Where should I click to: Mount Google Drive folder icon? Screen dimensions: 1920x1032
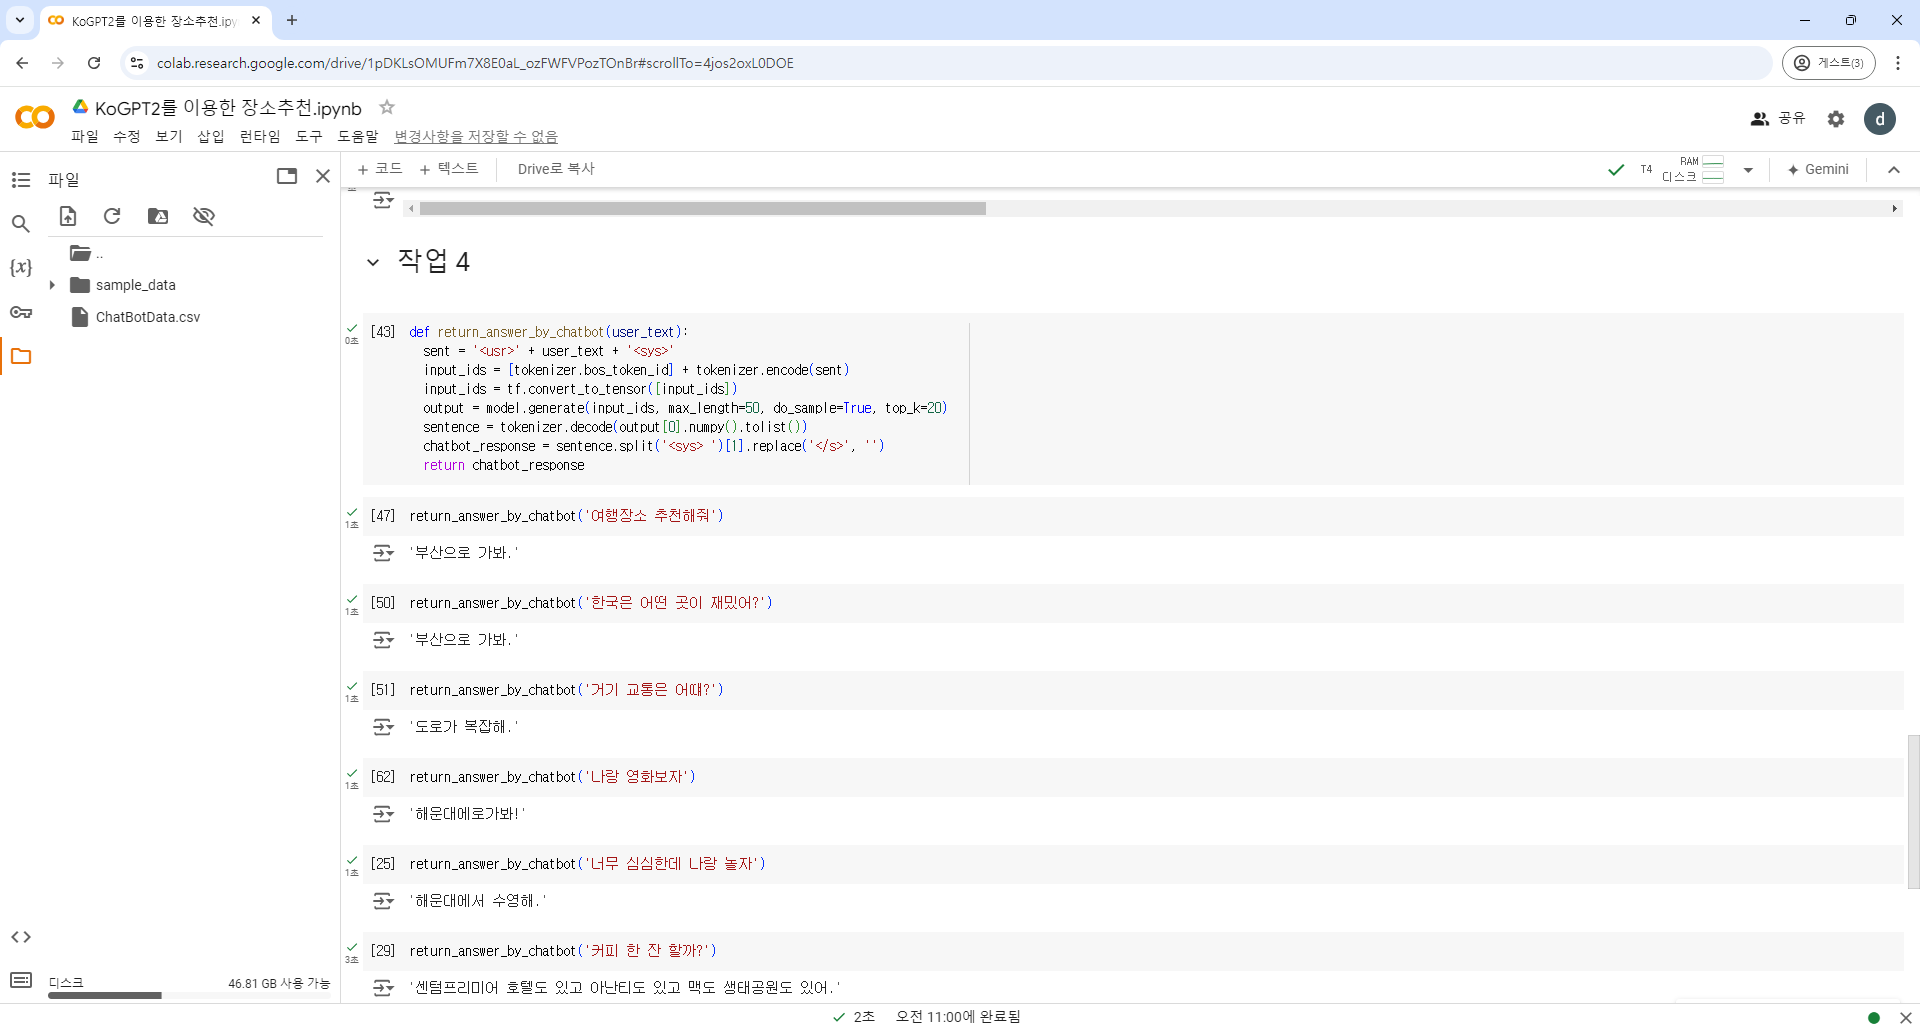point(158,216)
